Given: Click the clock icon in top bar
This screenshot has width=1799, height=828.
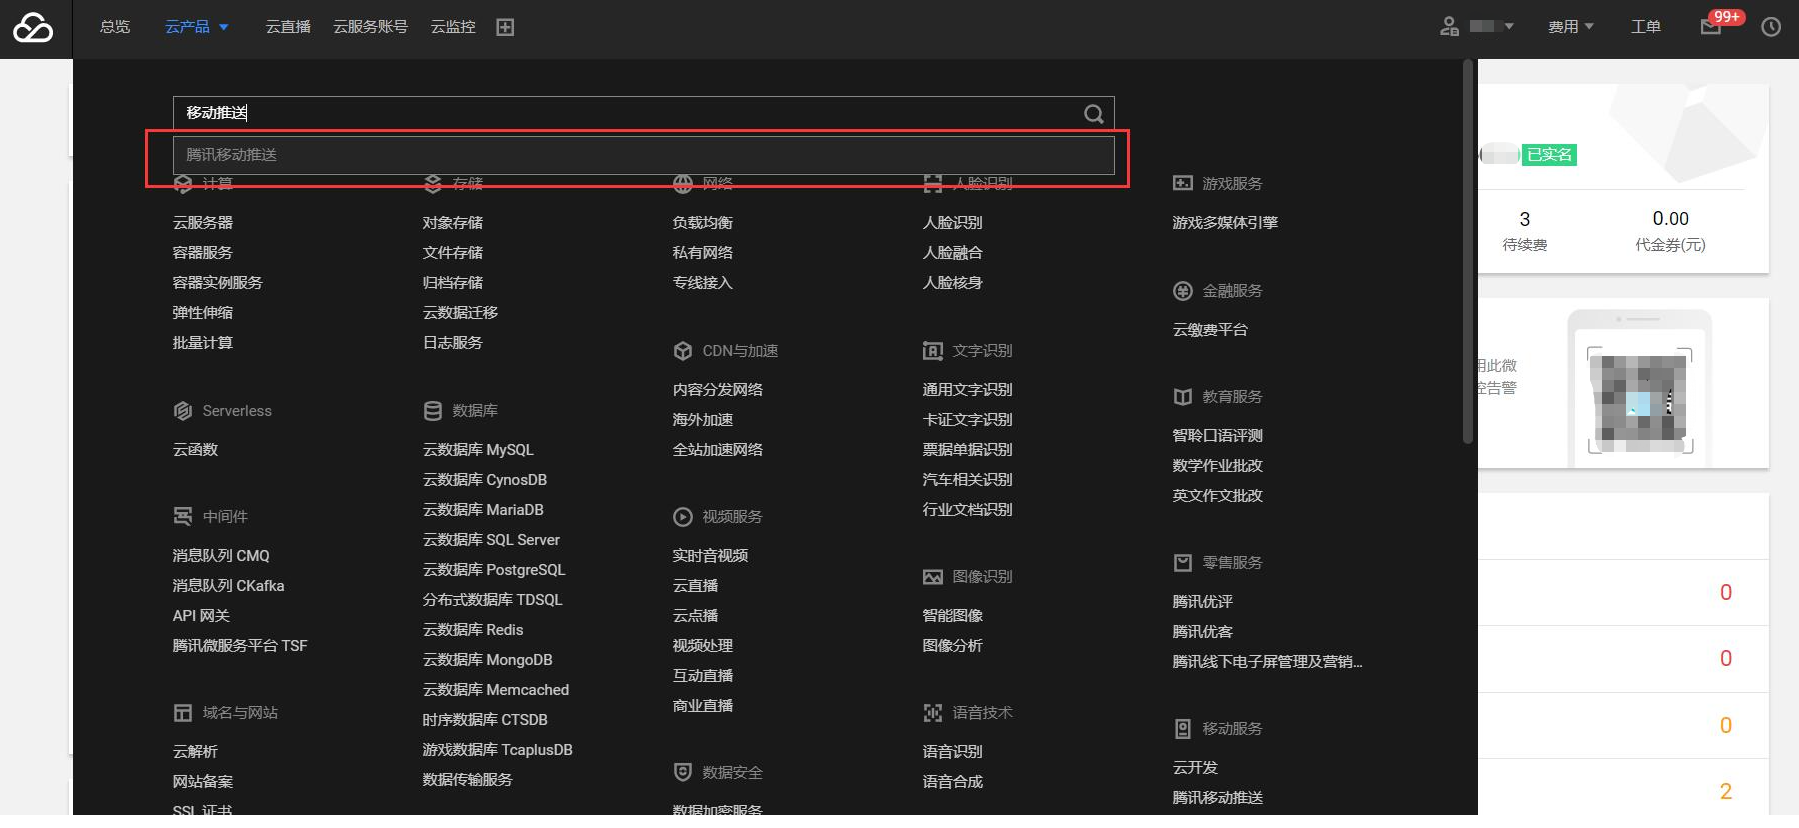Looking at the screenshot, I should tap(1771, 27).
